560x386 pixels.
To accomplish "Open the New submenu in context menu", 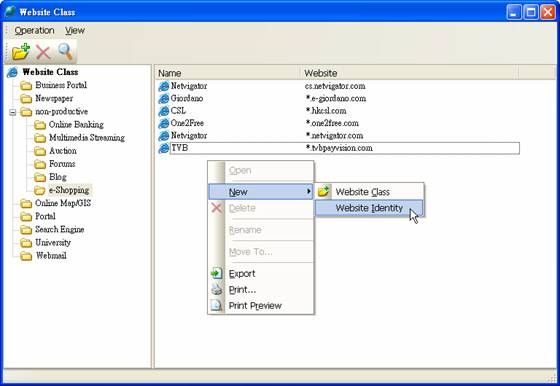I will pyautogui.click(x=261, y=192).
